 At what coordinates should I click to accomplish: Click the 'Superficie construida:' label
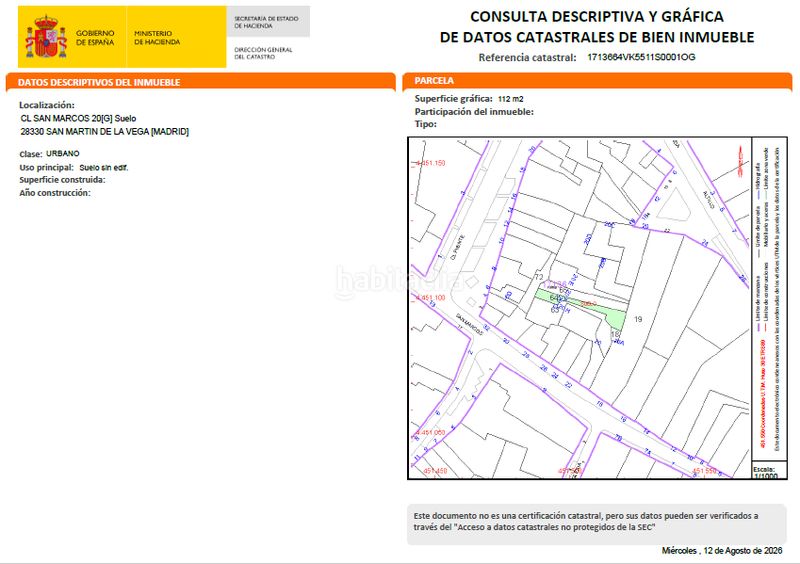[62, 180]
